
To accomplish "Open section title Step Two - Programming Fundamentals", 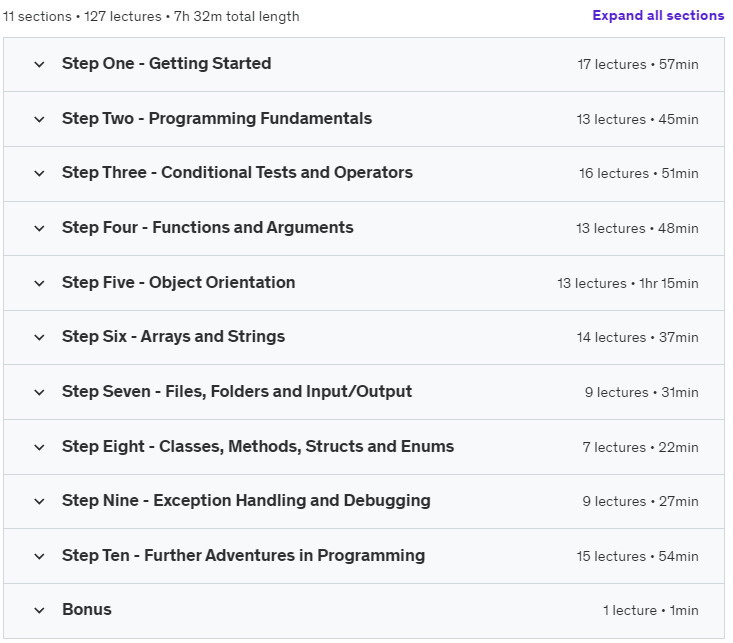I will pyautogui.click(x=217, y=118).
